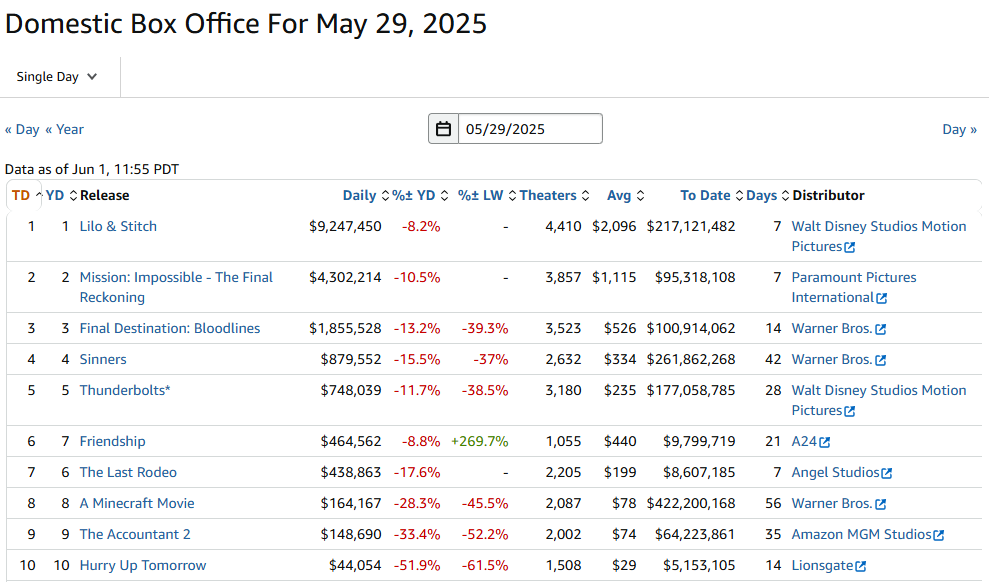Open Mission: Impossible - The Final Reckoning link

click(176, 288)
